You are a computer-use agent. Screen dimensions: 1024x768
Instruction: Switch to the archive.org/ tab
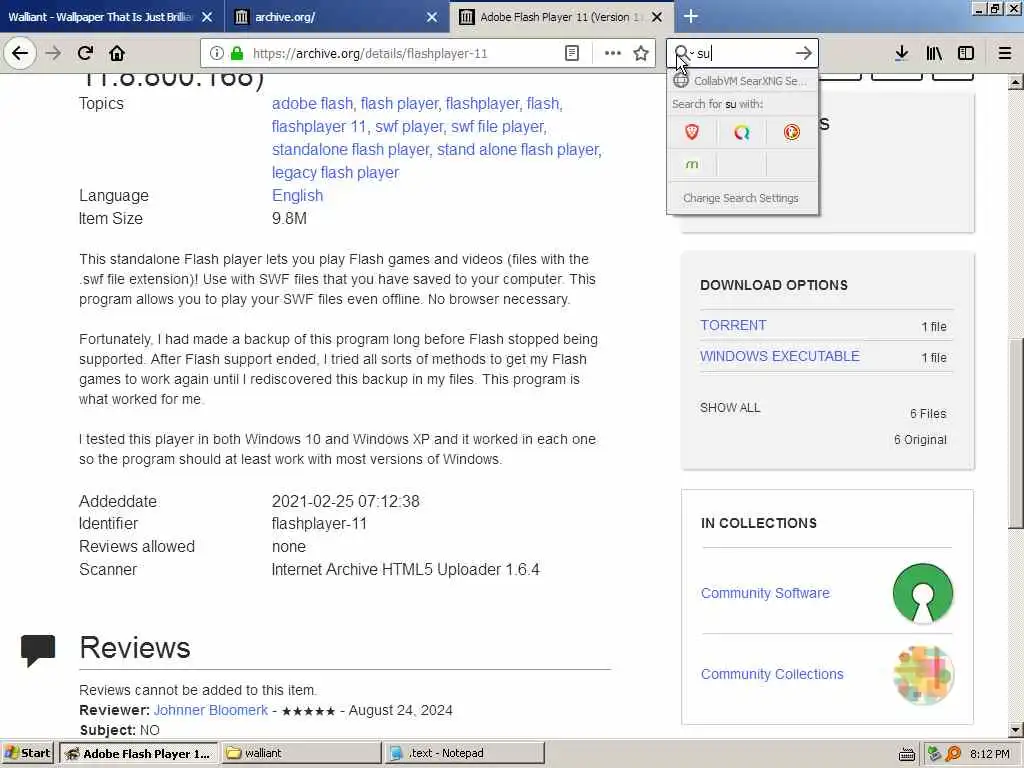pyautogui.click(x=327, y=17)
